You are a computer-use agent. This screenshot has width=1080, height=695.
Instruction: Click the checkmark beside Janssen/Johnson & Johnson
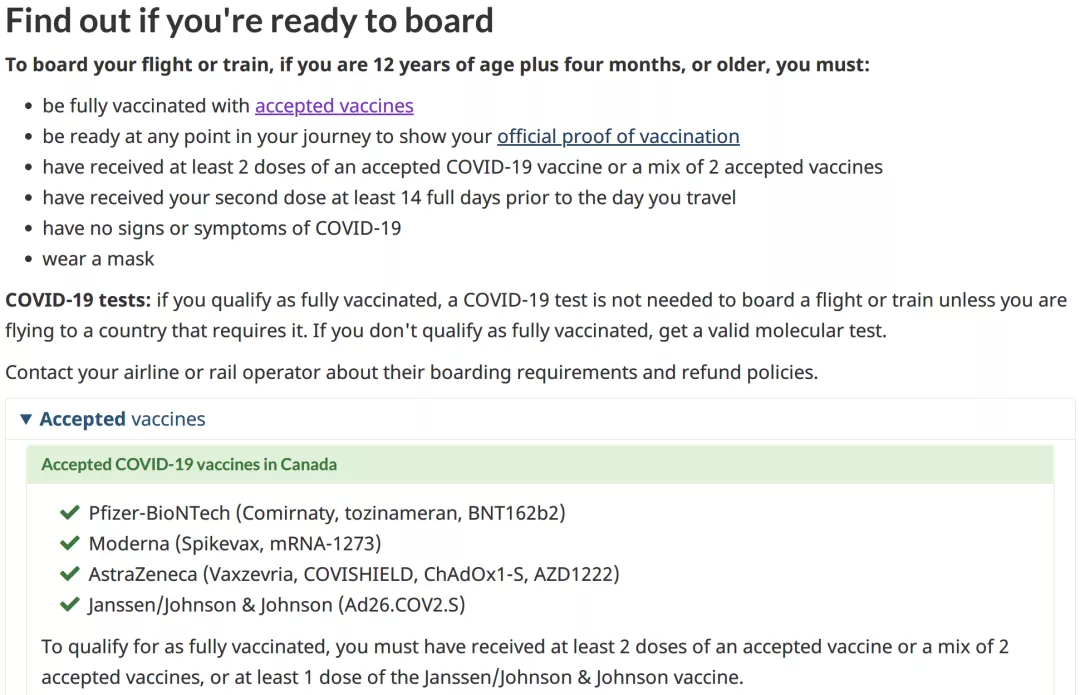click(70, 604)
